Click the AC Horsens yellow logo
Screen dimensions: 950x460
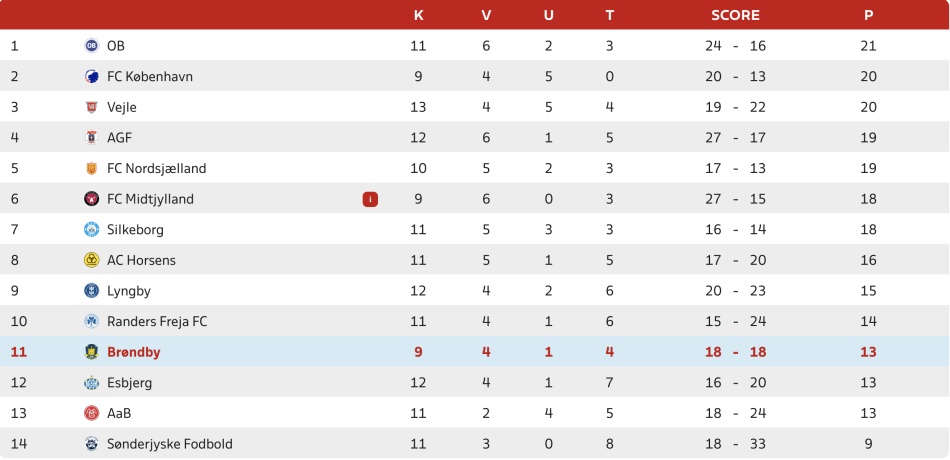(x=91, y=260)
